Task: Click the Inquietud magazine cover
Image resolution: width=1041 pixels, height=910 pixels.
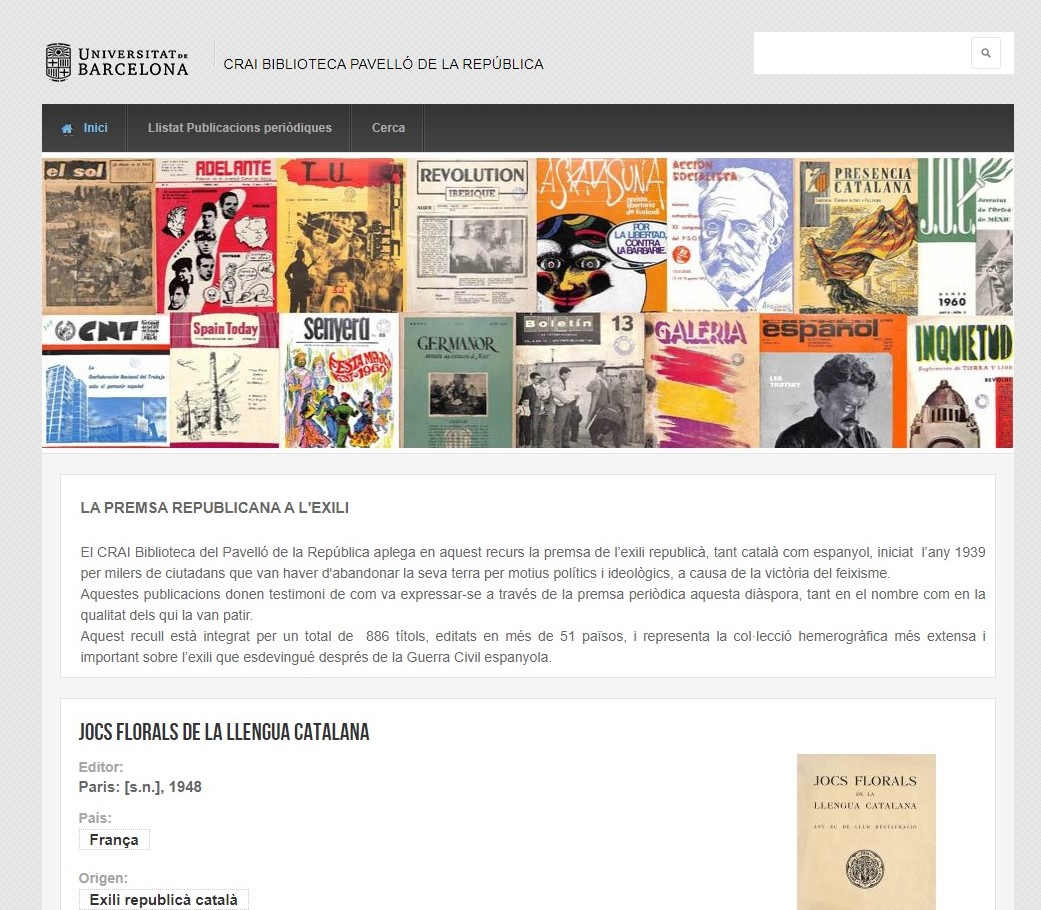Action: tap(960, 380)
